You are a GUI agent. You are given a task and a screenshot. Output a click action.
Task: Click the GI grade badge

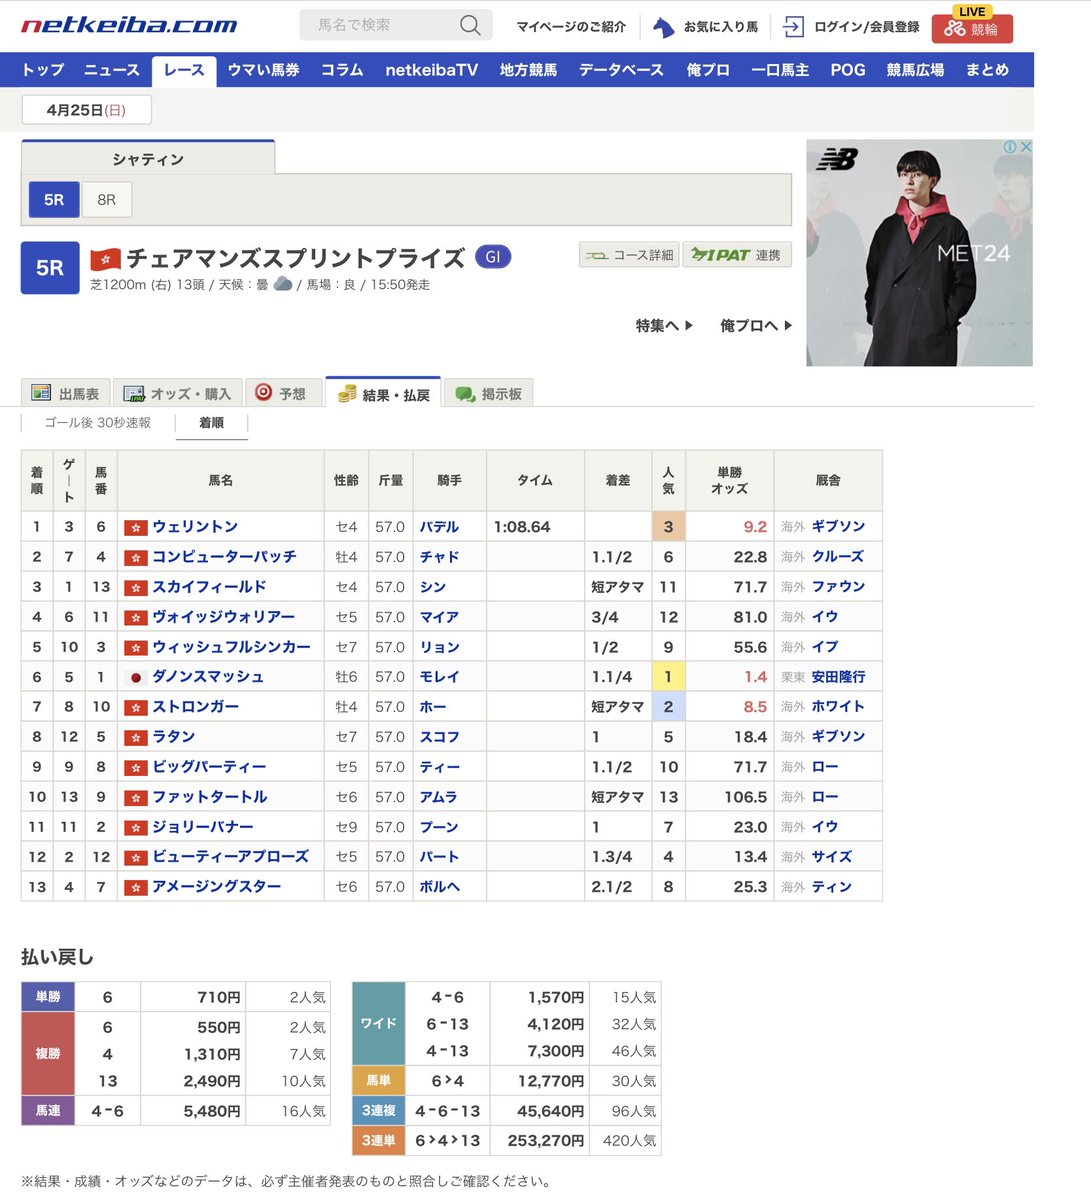pos(492,257)
